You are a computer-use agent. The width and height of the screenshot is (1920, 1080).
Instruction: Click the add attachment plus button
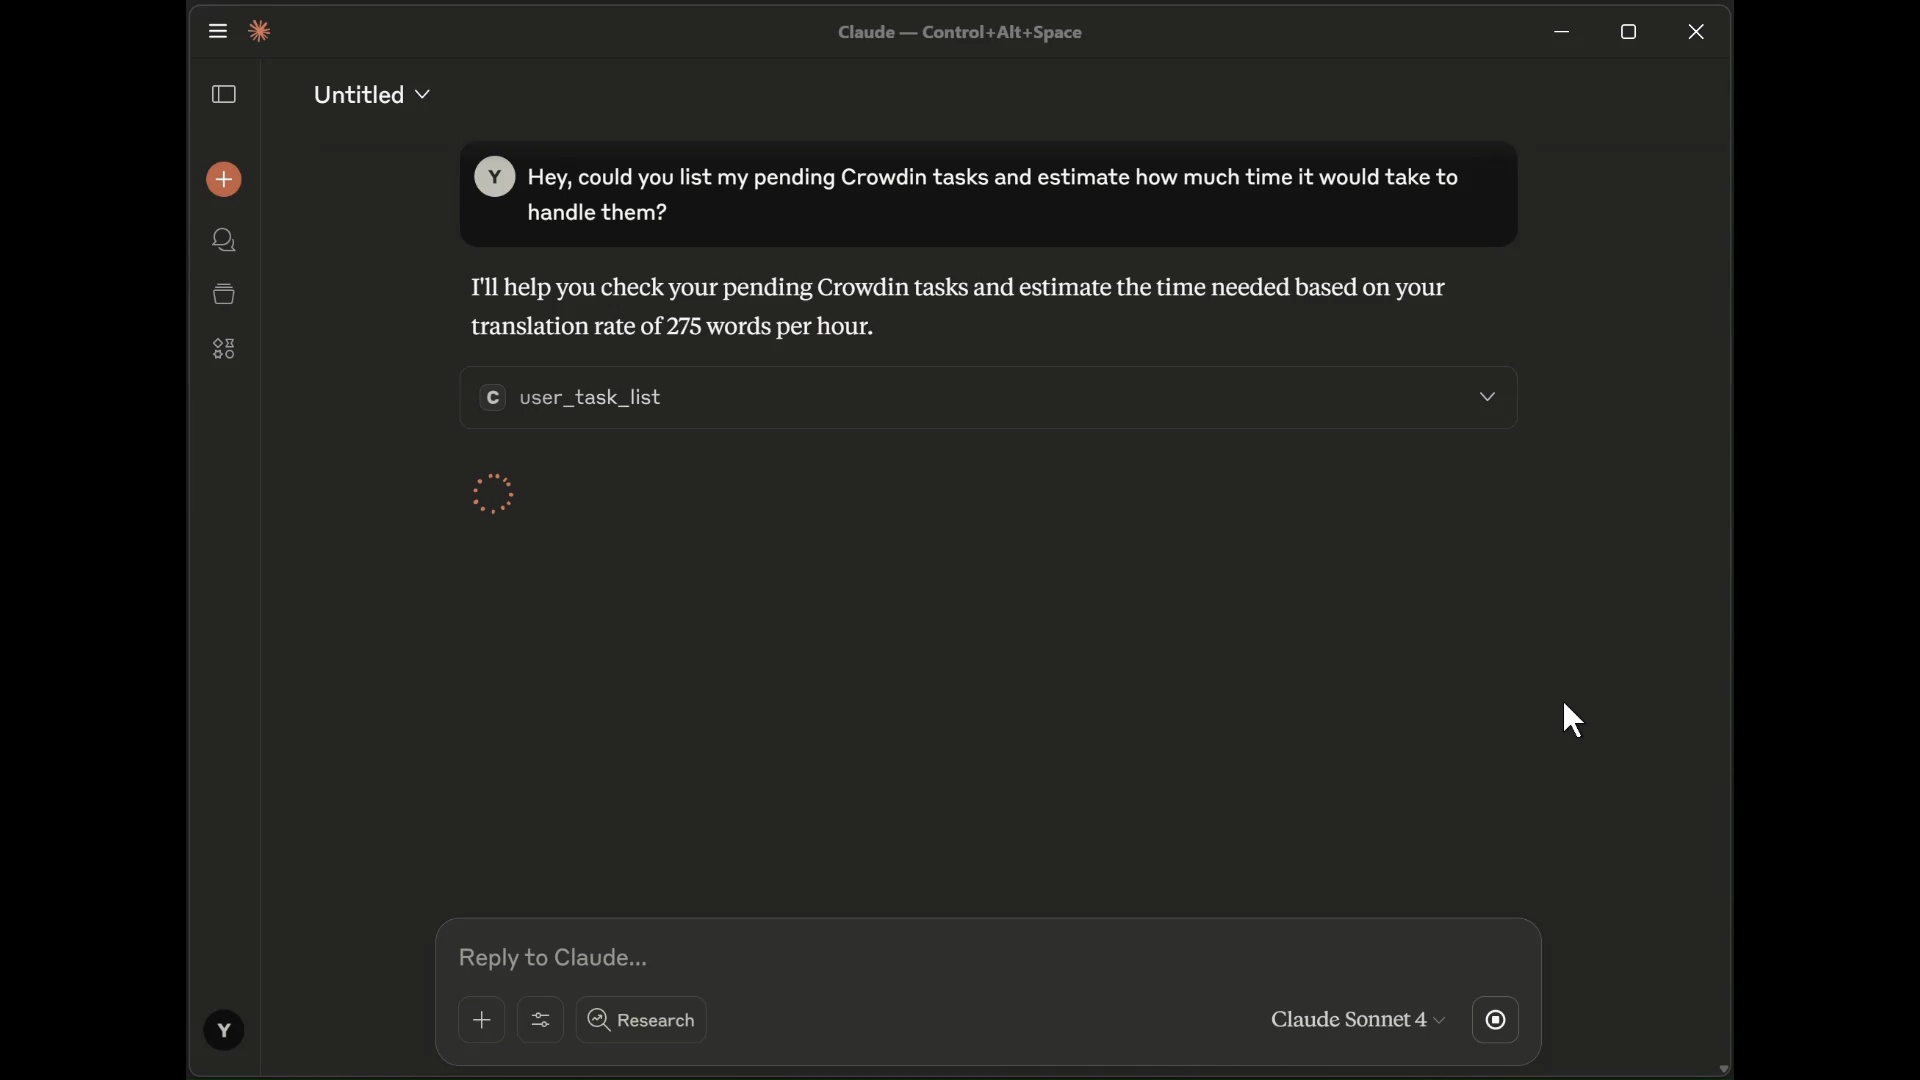(482, 1021)
